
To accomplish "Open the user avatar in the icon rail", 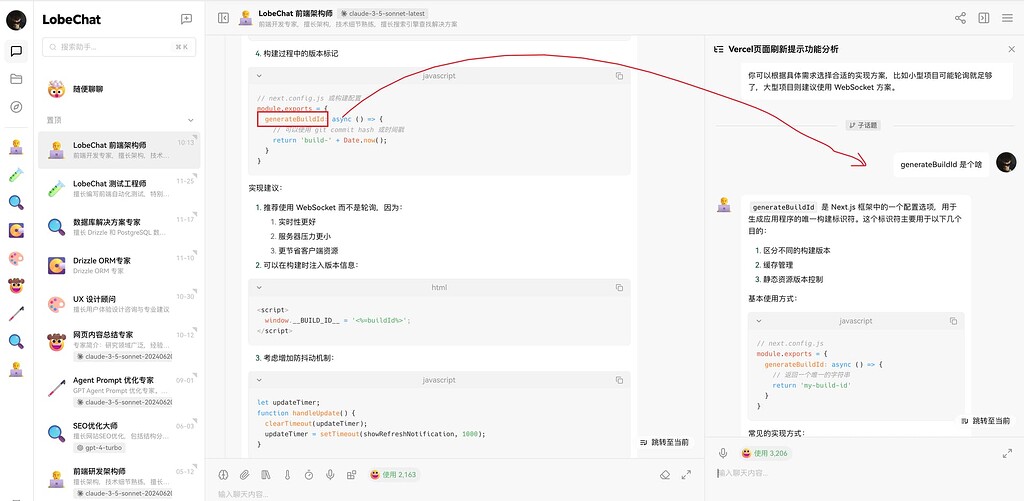I will [16, 20].
